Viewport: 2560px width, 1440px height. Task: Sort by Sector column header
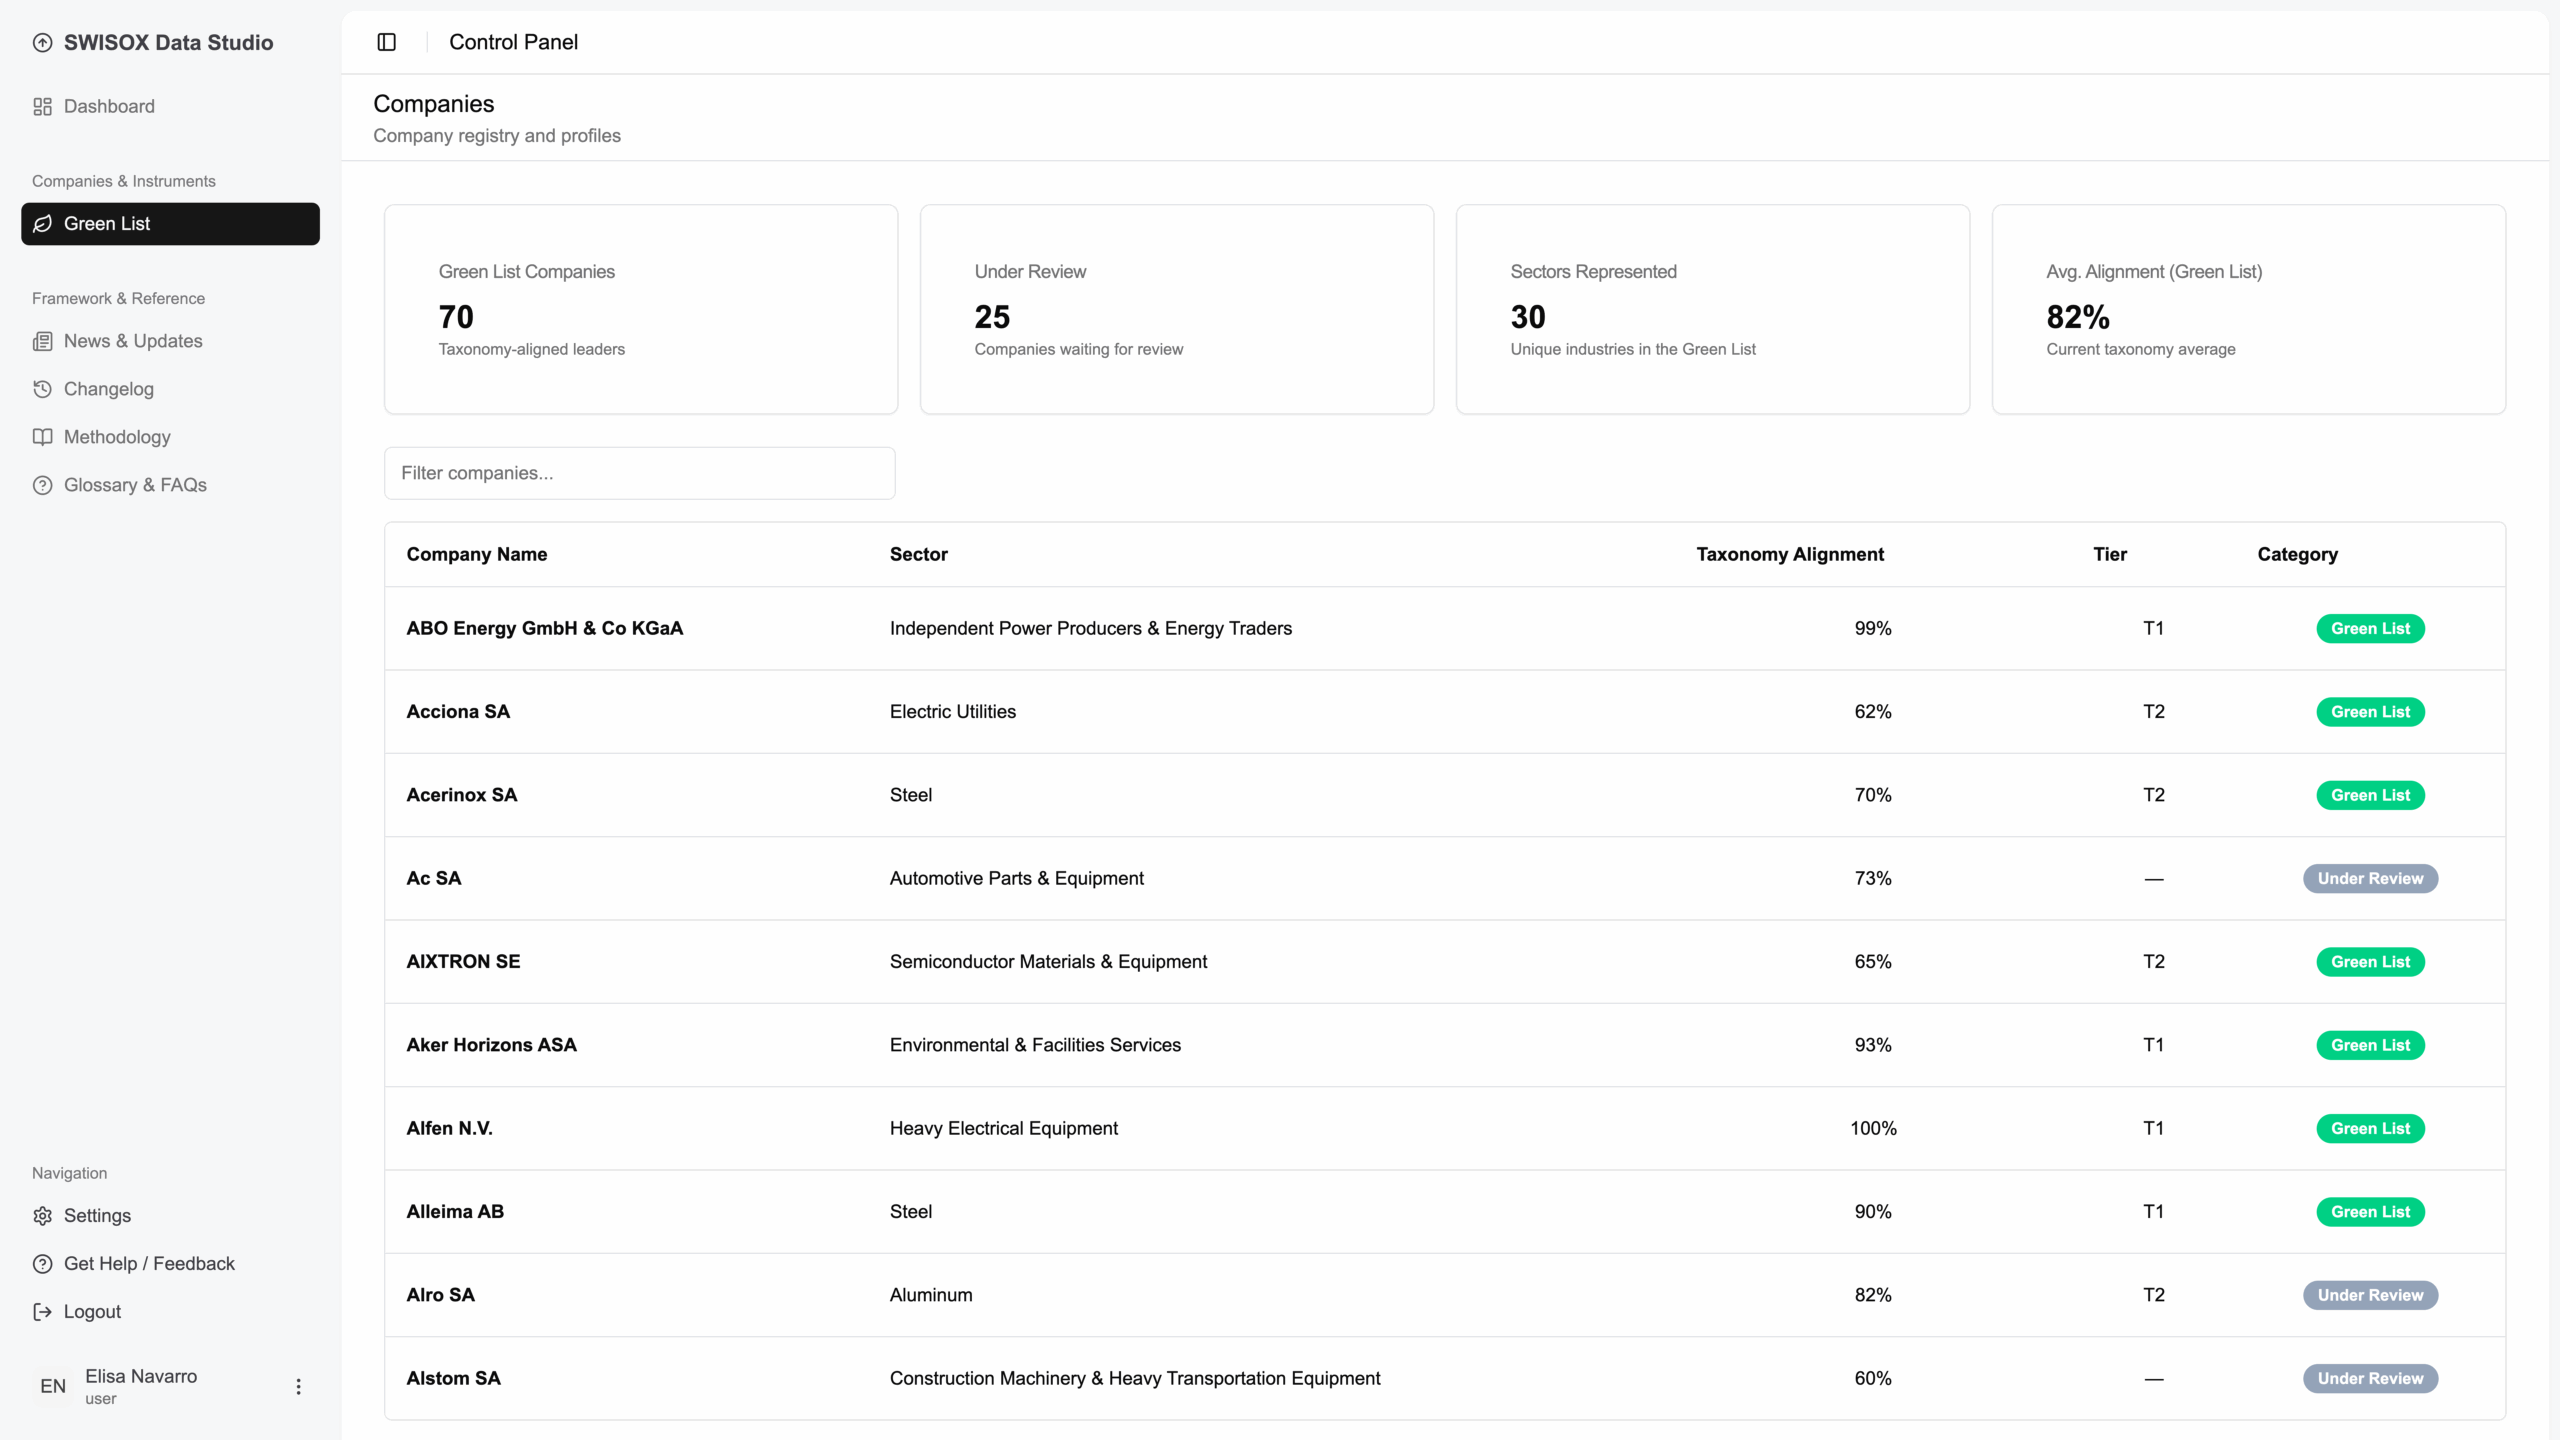click(918, 554)
